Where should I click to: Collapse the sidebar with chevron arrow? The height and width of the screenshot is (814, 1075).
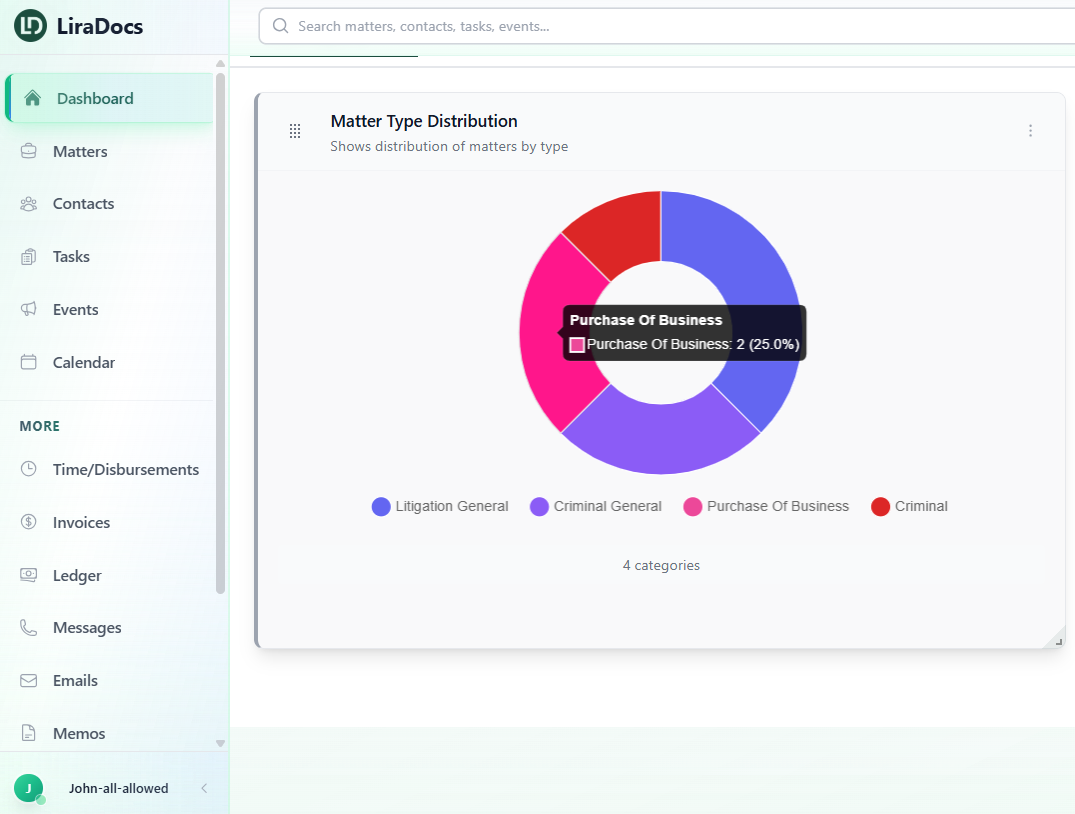pos(204,788)
